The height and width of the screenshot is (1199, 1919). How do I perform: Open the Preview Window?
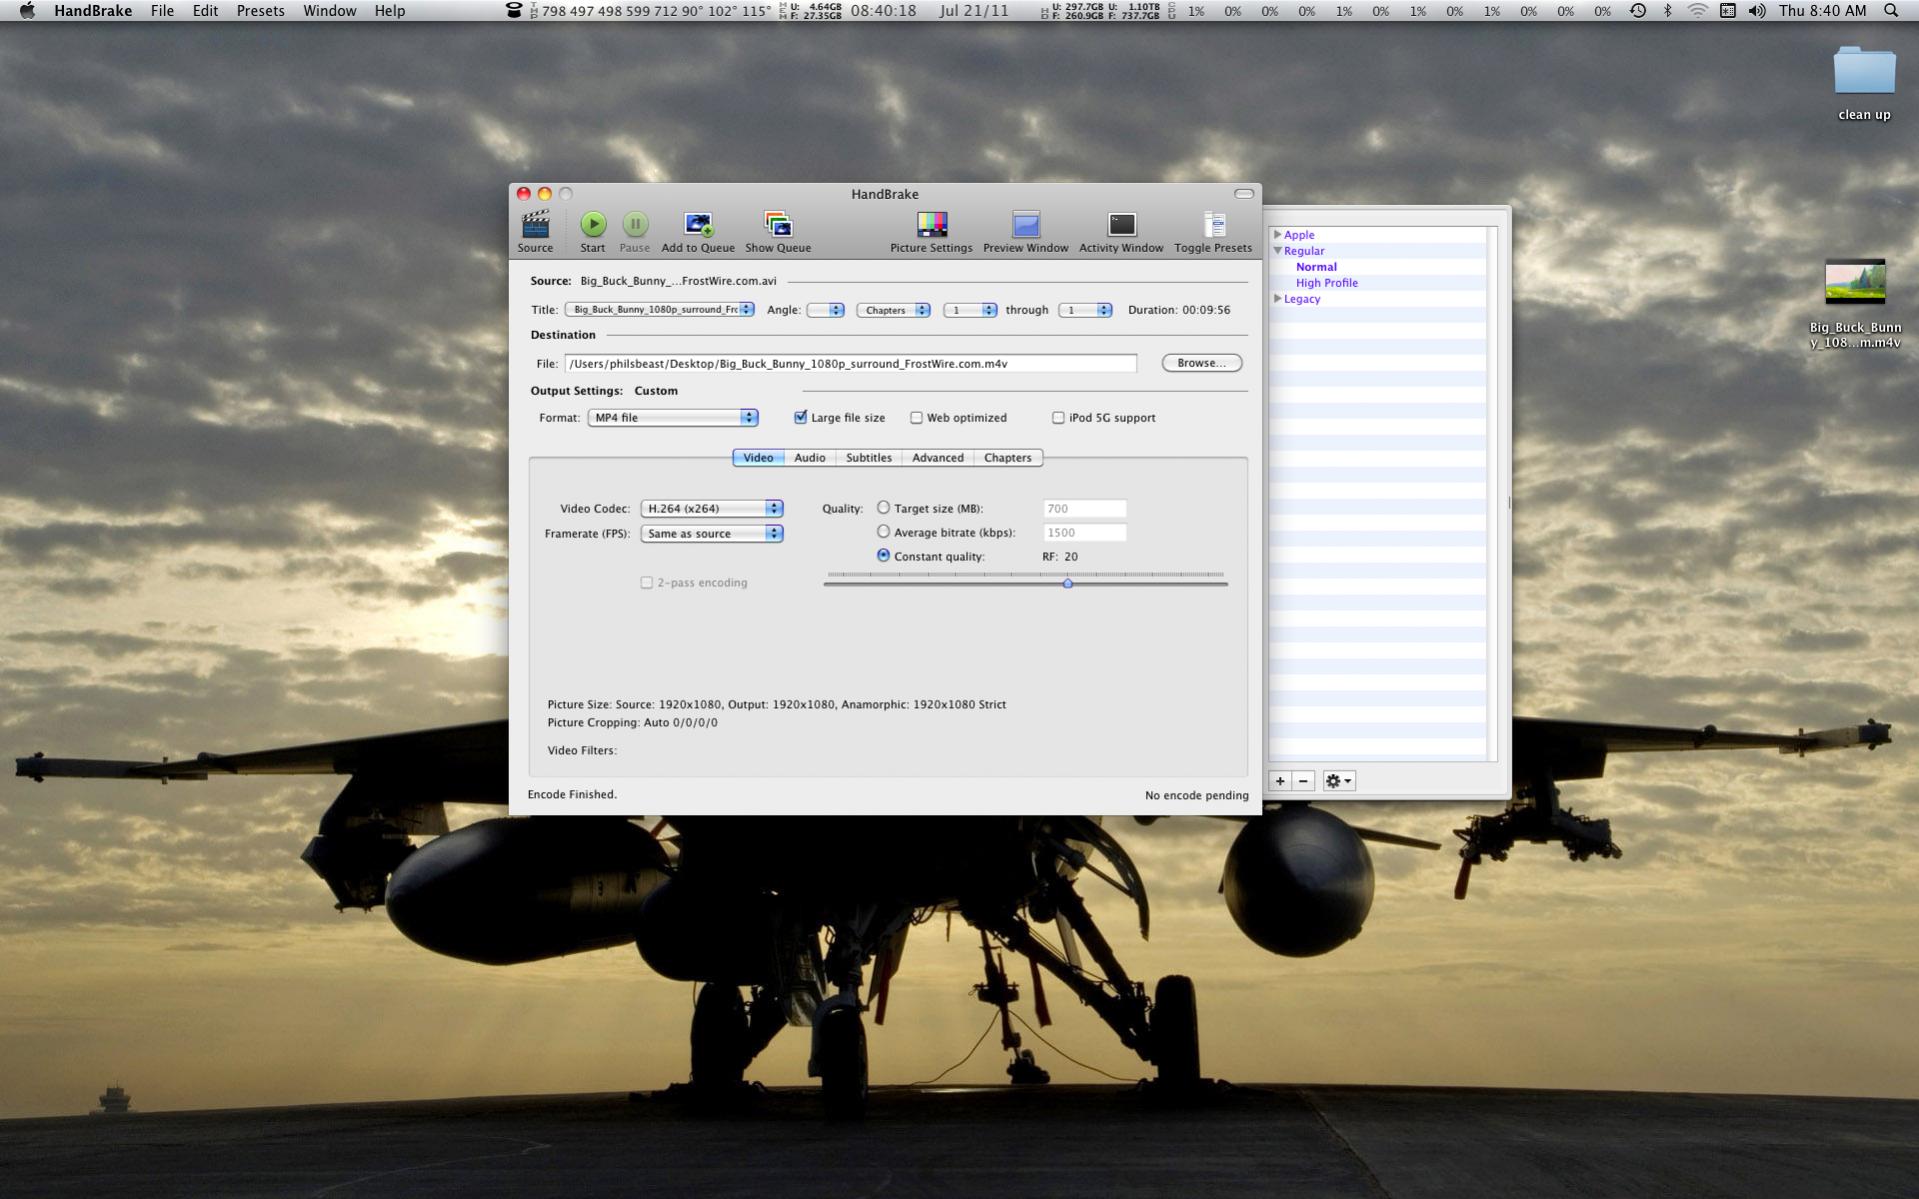click(1025, 225)
